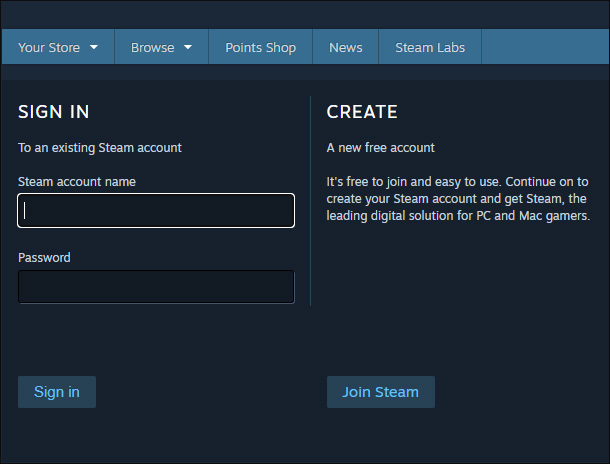The height and width of the screenshot is (464, 610).
Task: Click 'A new free account' text
Action: click(380, 148)
